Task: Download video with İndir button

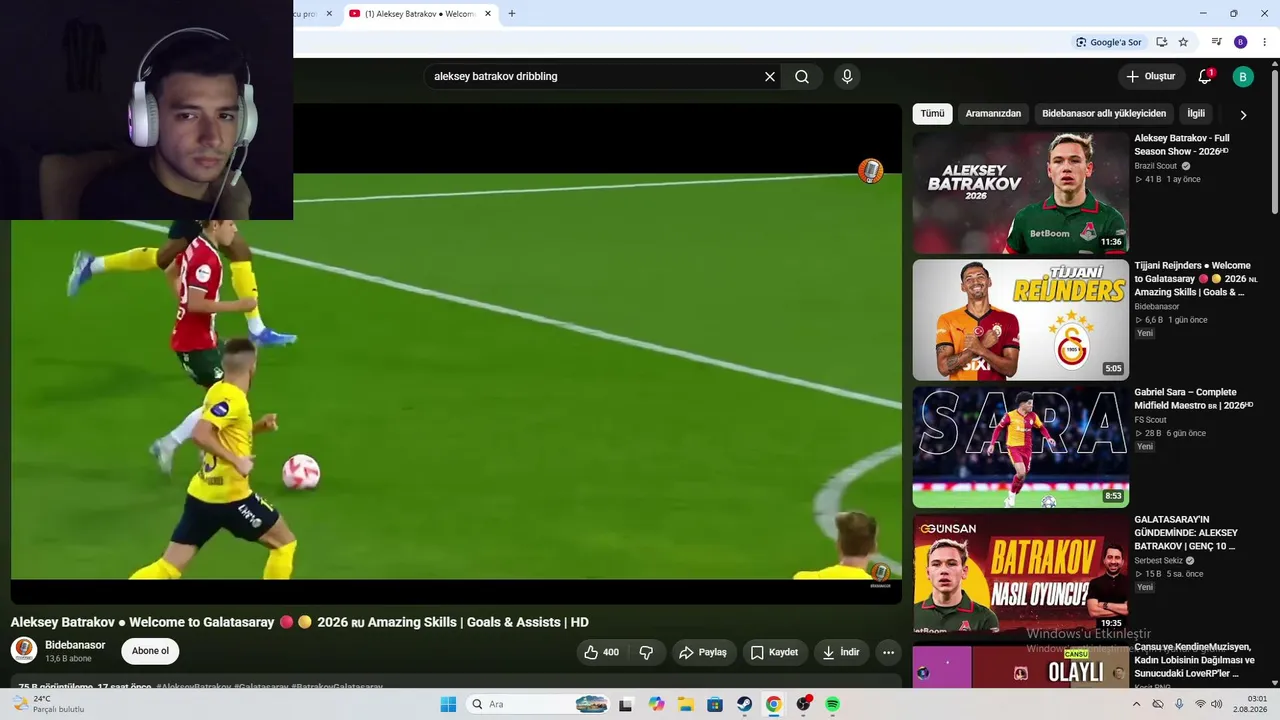Action: (x=841, y=652)
